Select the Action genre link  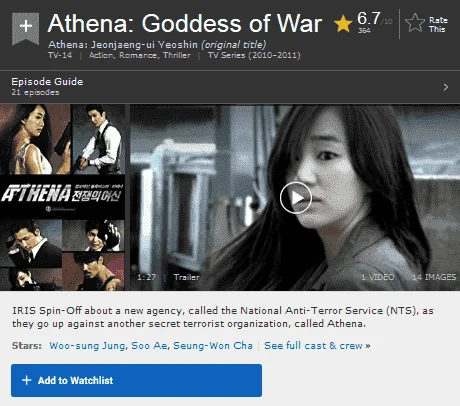point(101,55)
